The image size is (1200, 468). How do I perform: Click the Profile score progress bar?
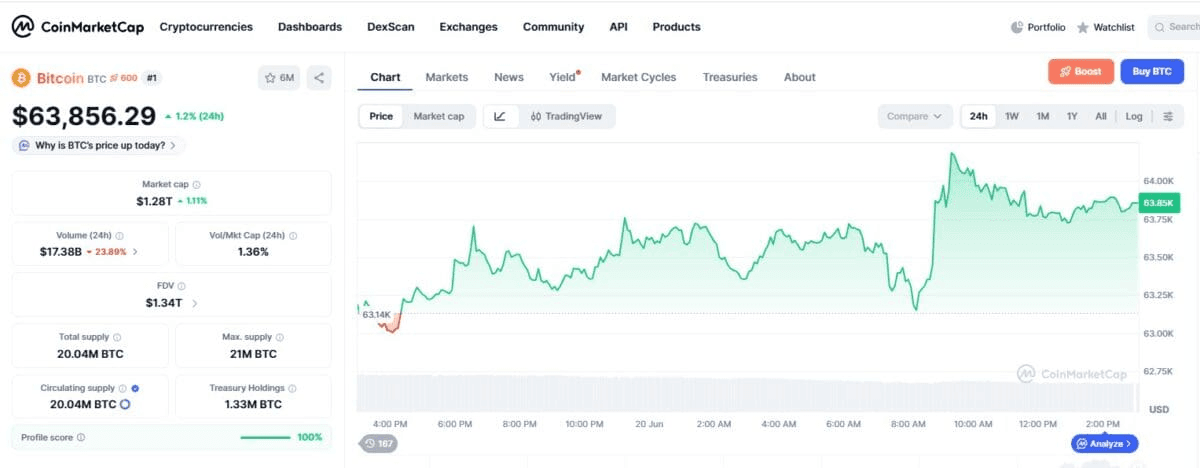[264, 437]
